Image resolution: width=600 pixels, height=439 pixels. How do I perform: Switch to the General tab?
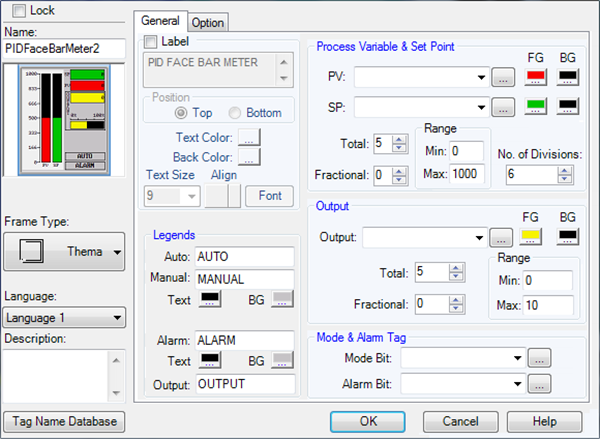click(160, 21)
